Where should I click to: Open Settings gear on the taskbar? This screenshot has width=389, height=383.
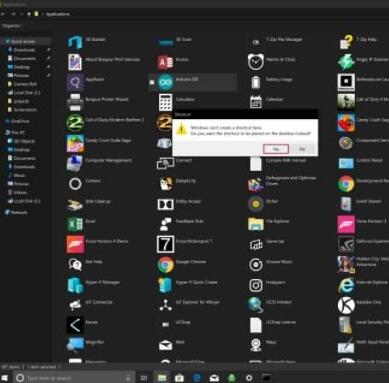point(249,378)
